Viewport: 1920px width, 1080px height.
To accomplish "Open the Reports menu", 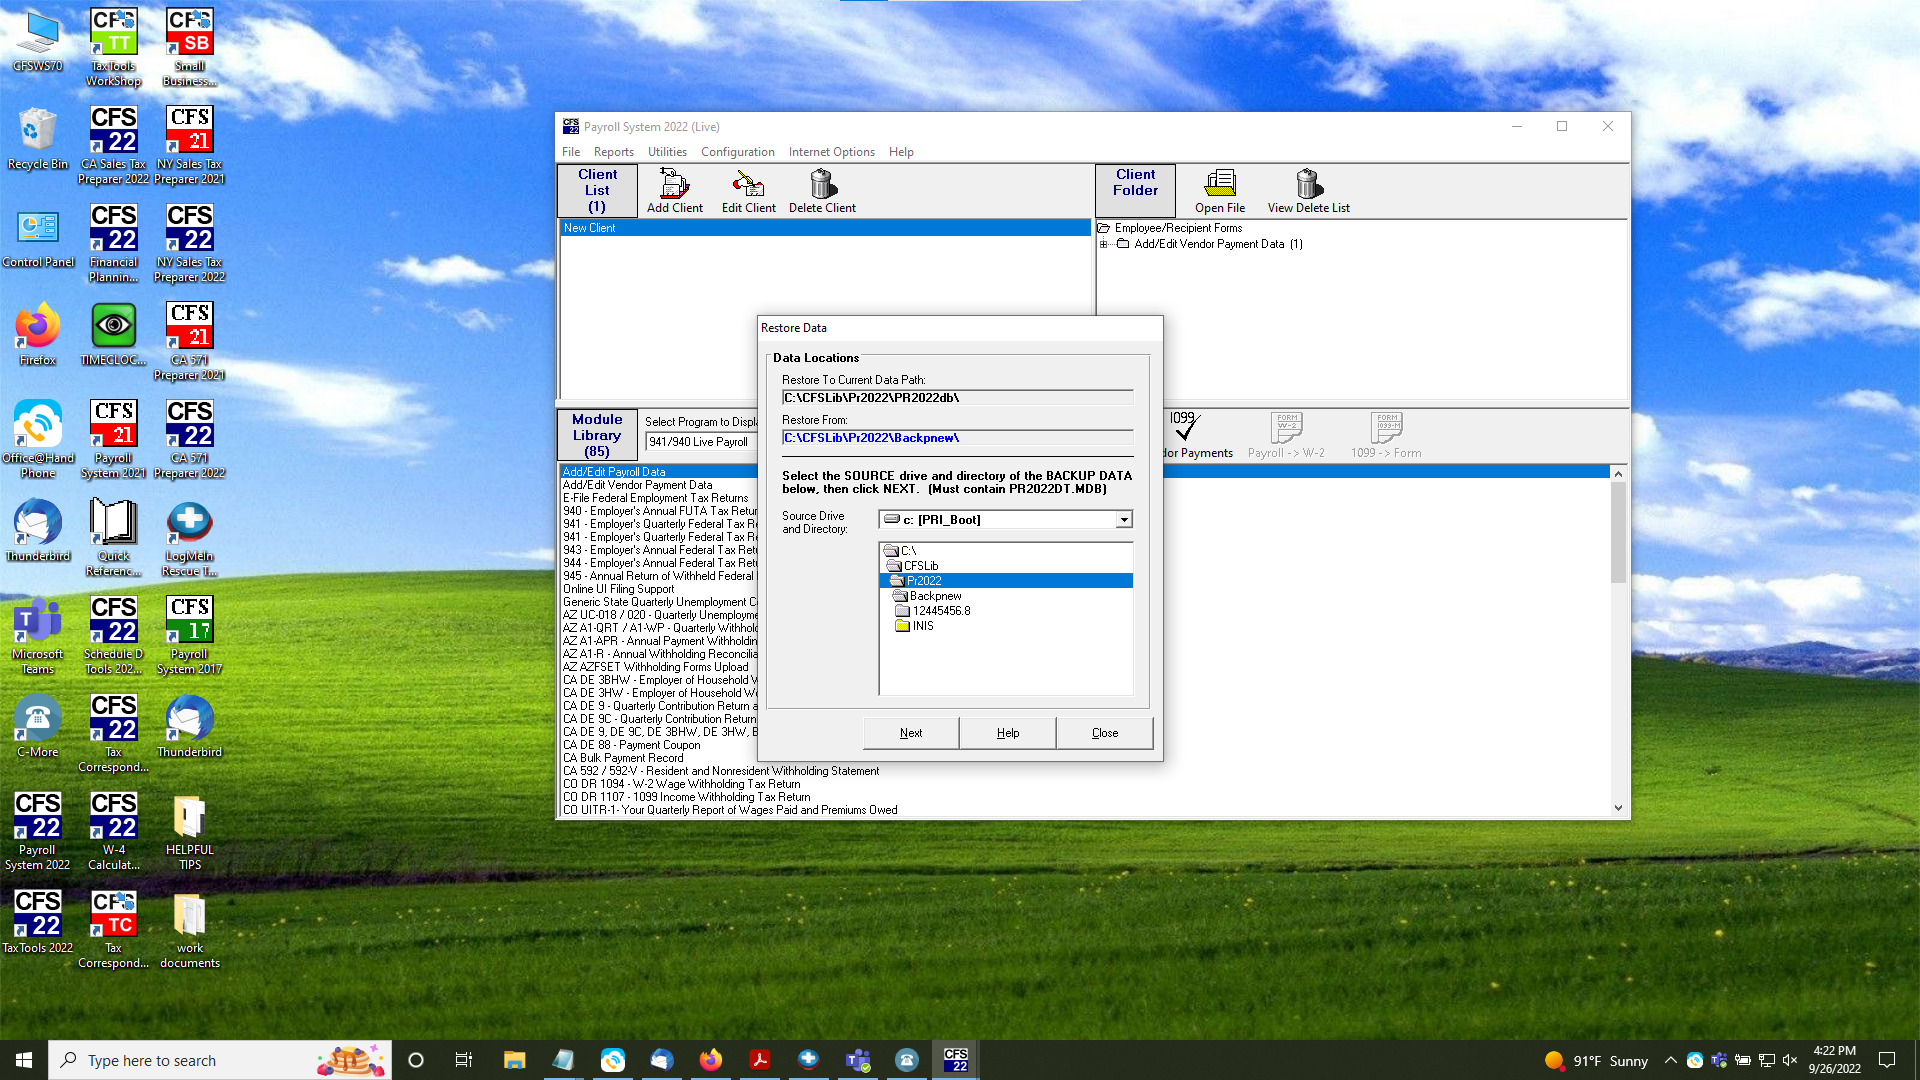I will coord(613,152).
